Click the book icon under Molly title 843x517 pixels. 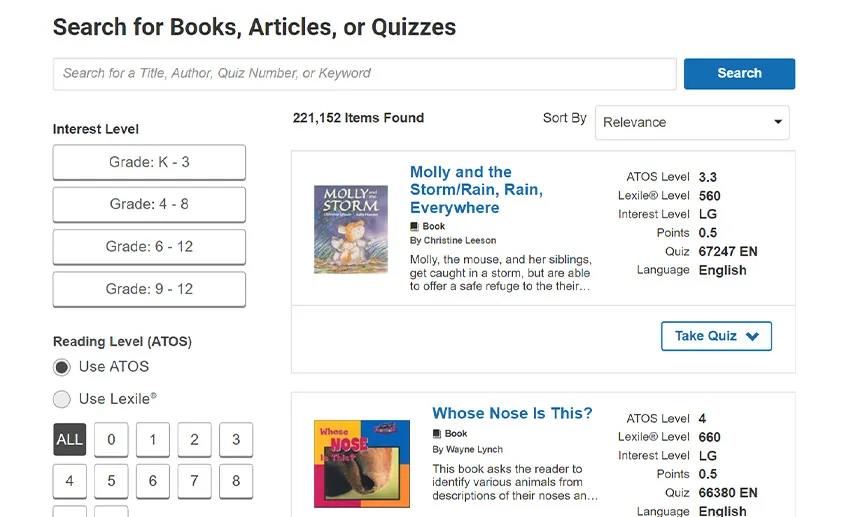coord(414,227)
